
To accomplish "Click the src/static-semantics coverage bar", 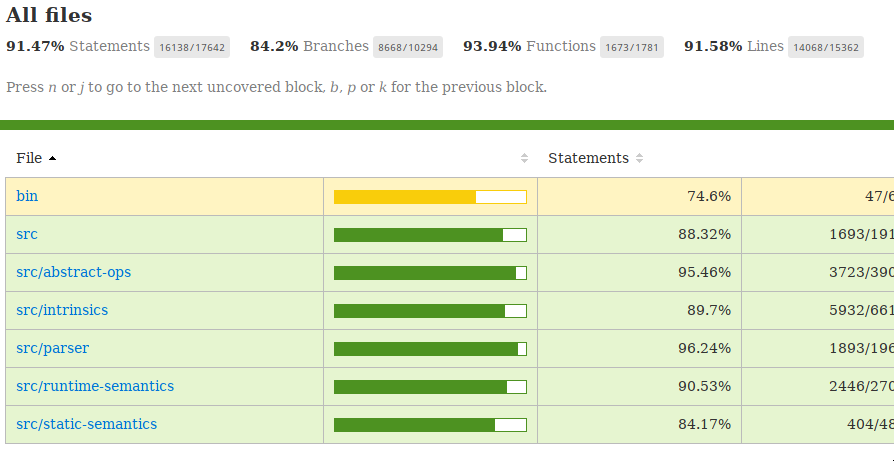I will [x=430, y=425].
